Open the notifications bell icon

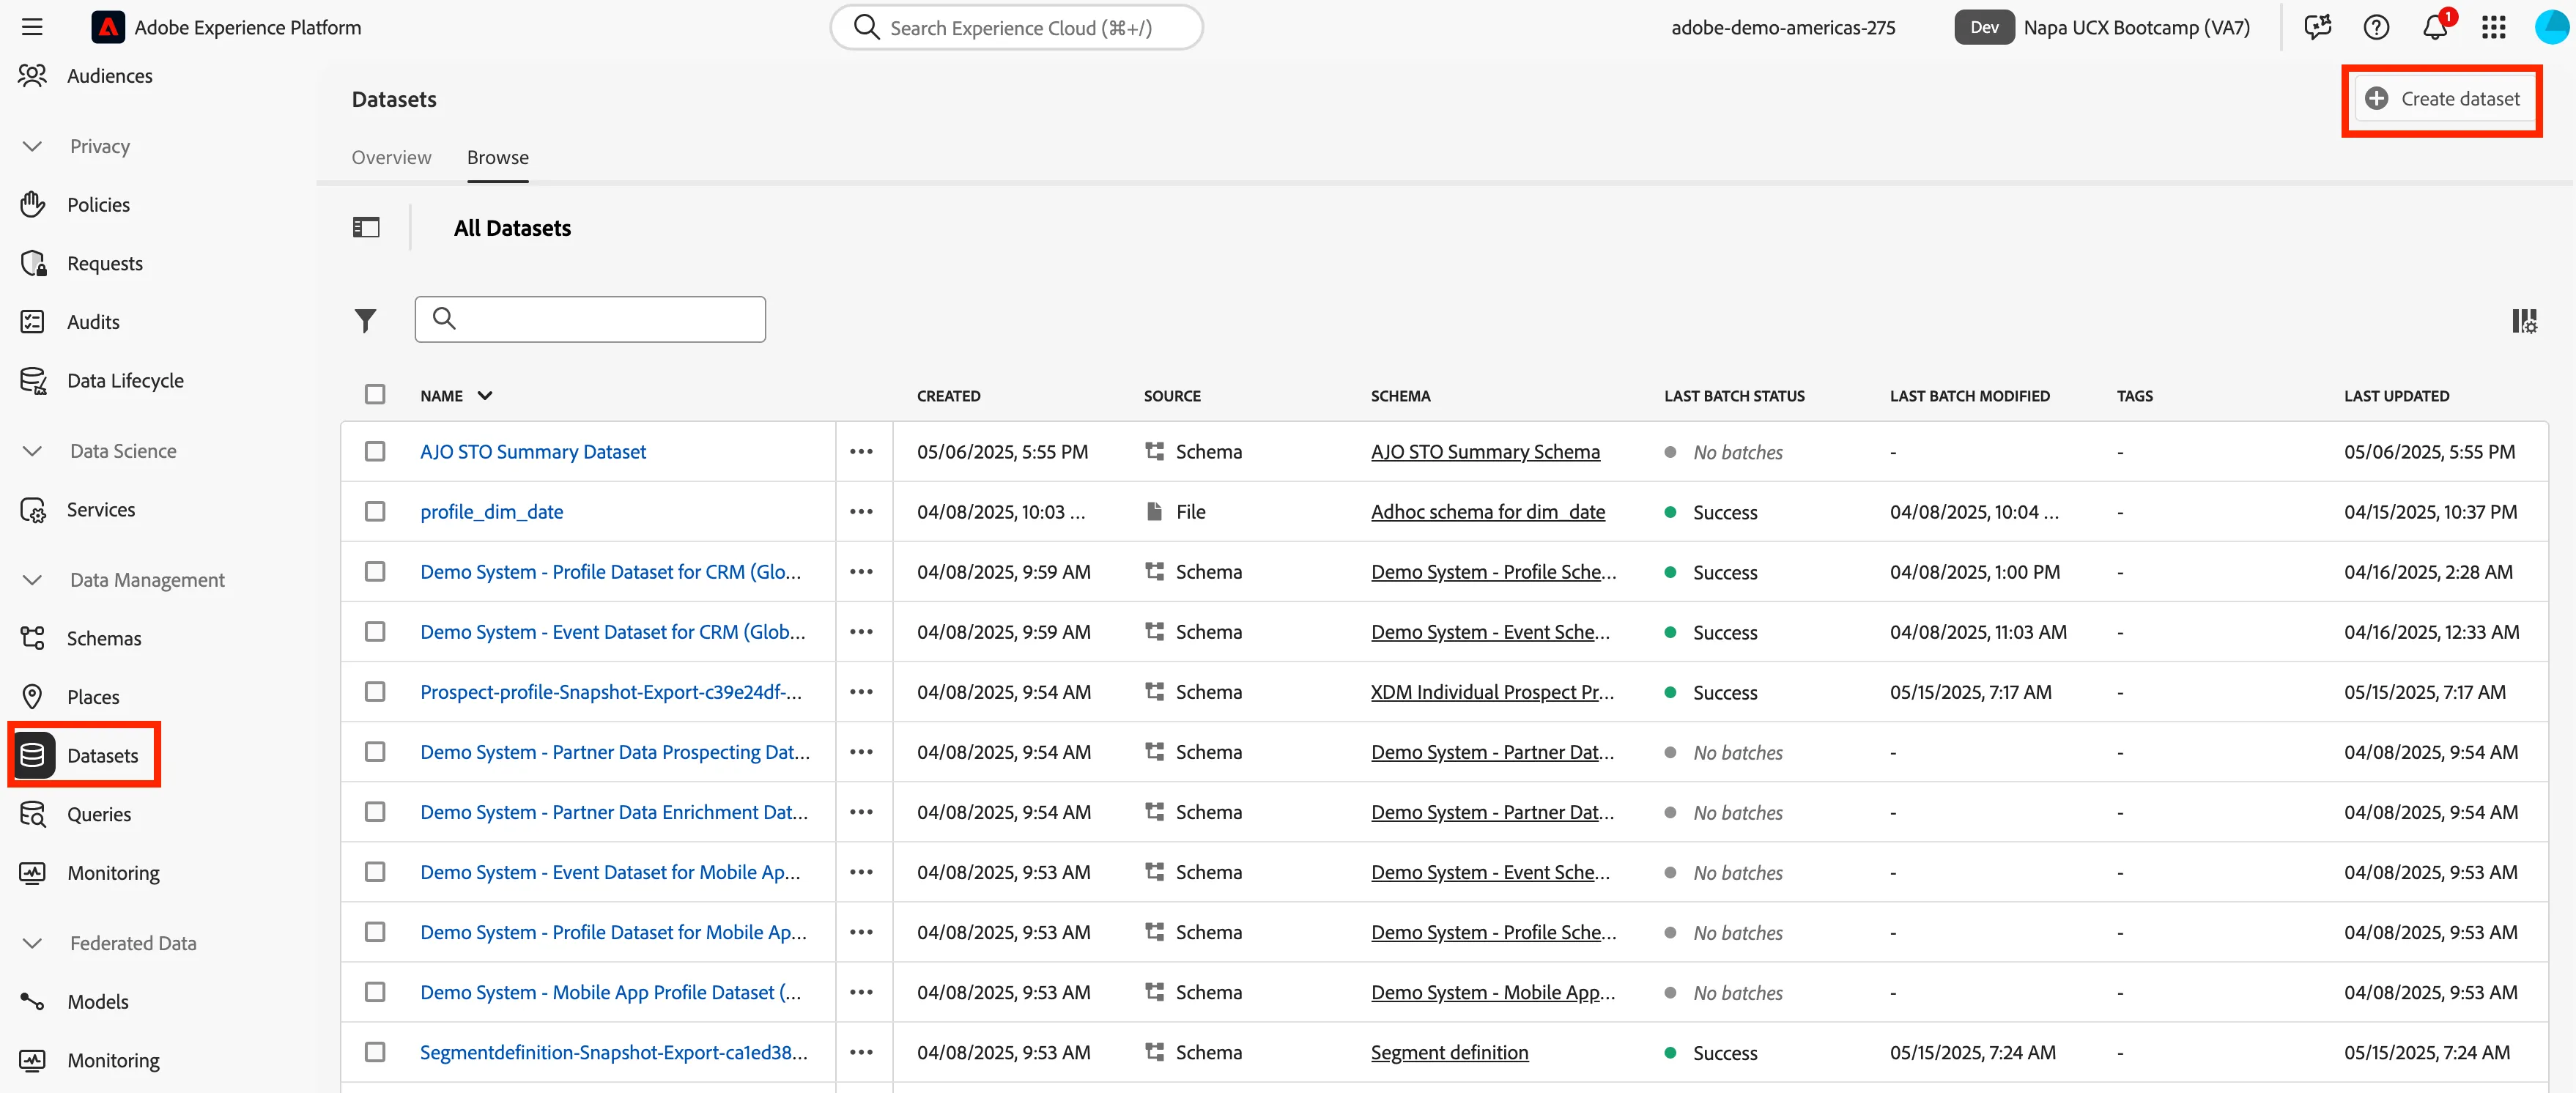pyautogui.click(x=2435, y=27)
